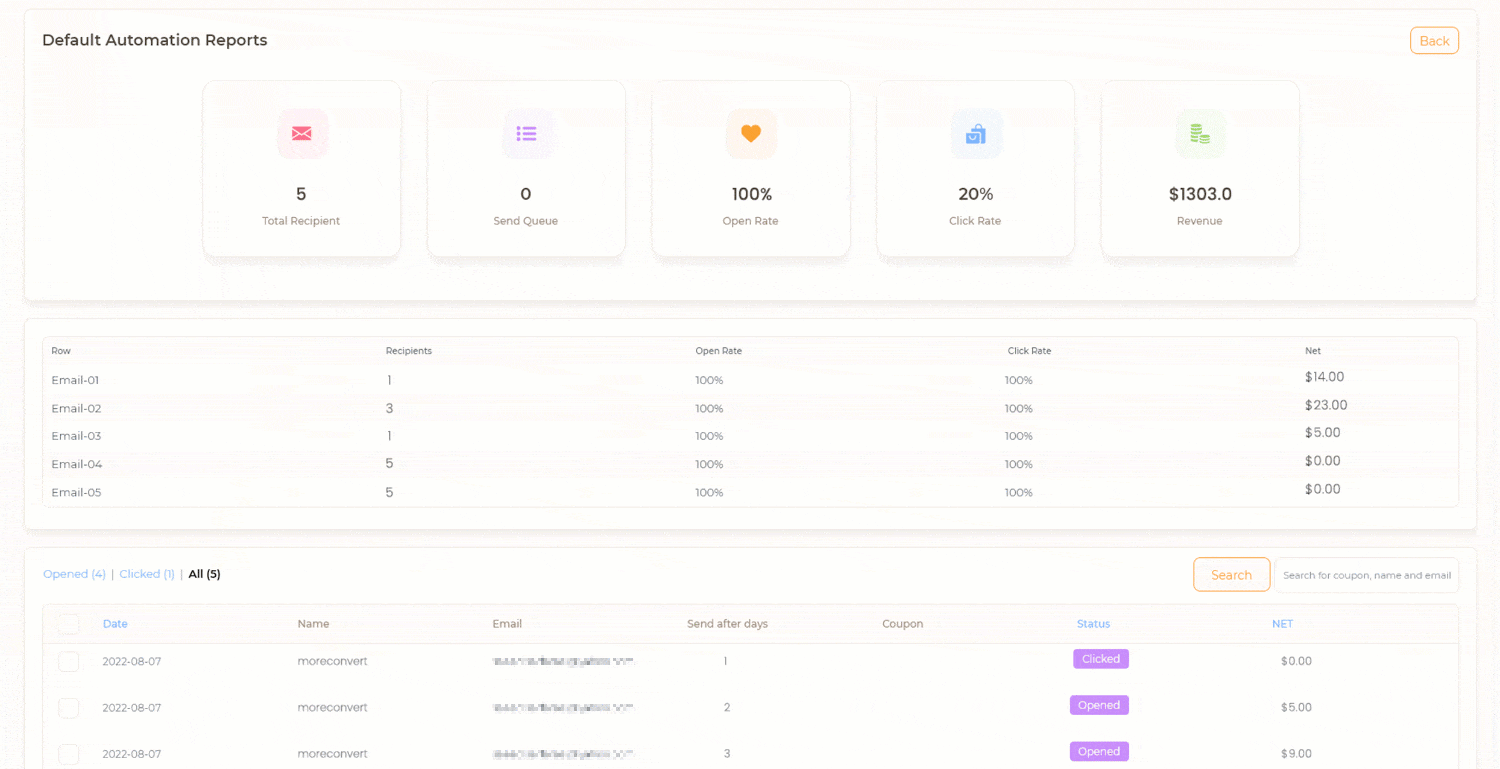This screenshot has height=769, width=1500.
Task: Select checkbox for row with $5.00 NET
Action: (68, 708)
